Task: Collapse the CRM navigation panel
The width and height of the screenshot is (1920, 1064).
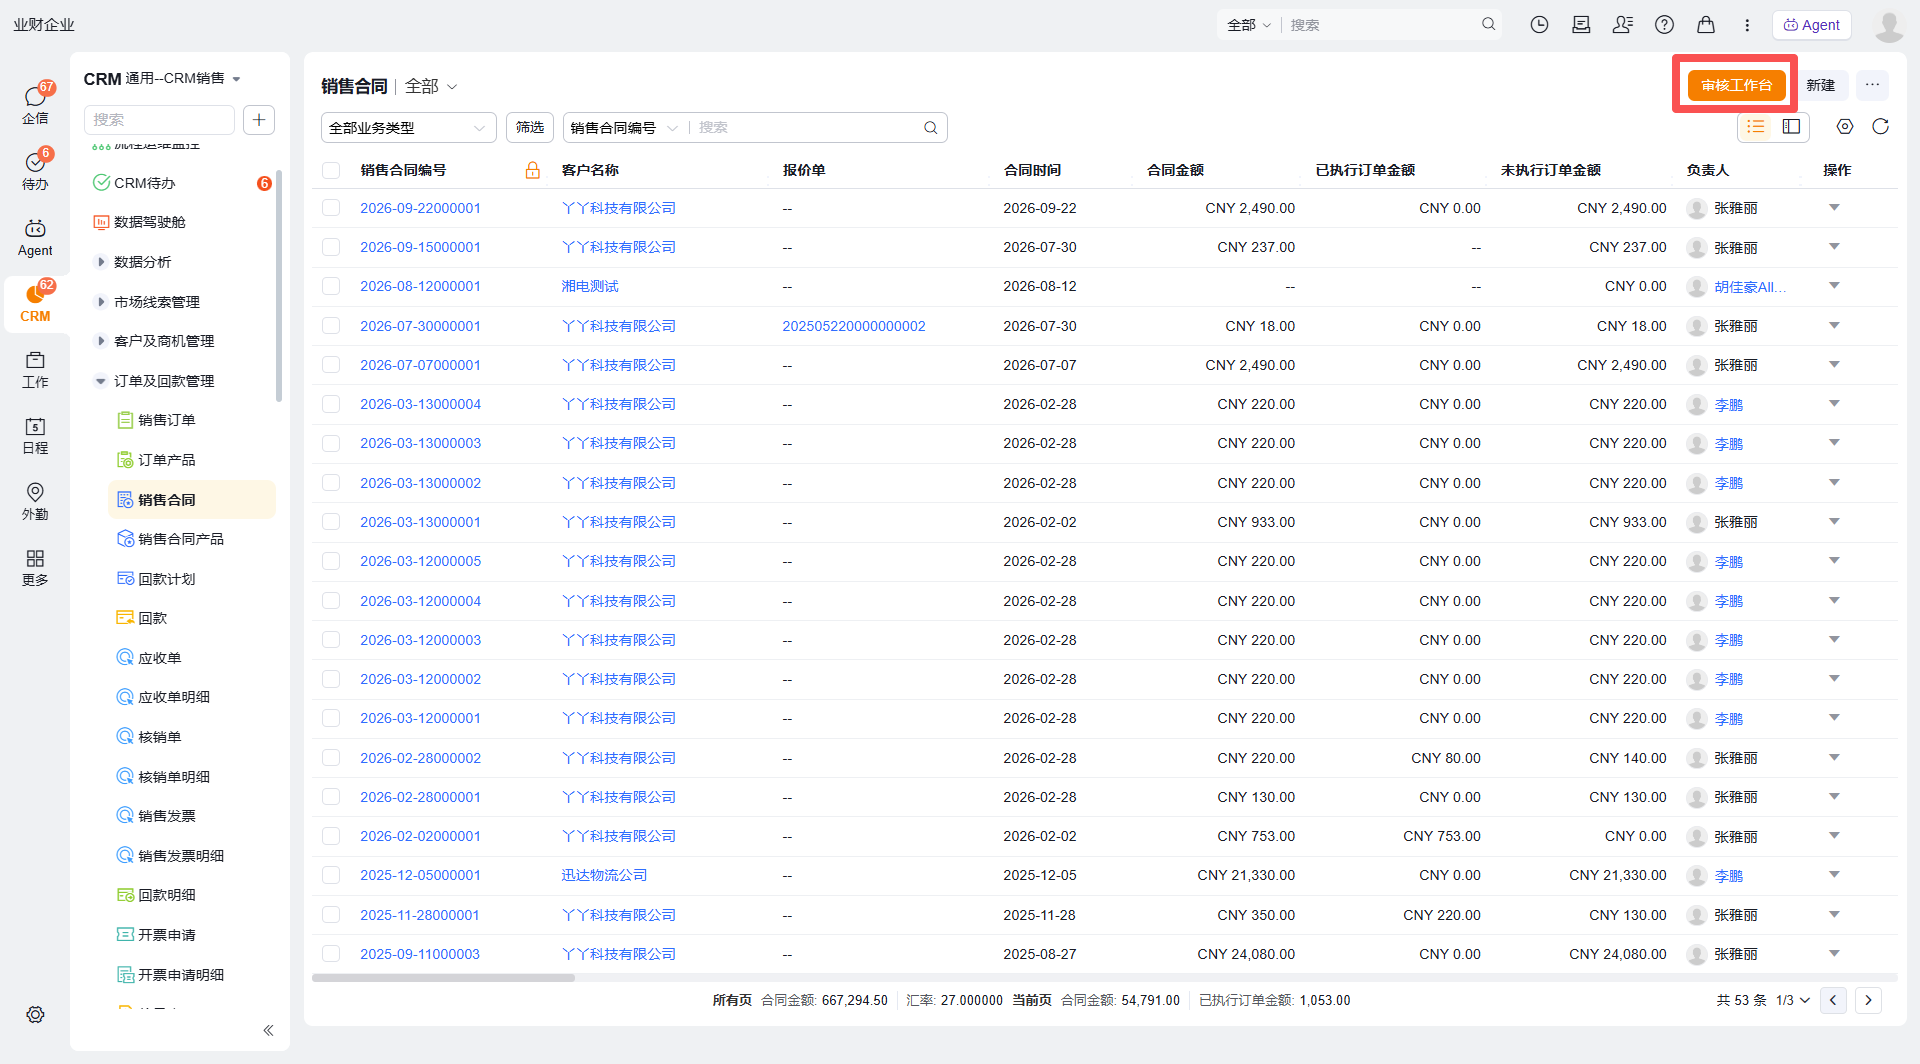Action: [x=268, y=1030]
